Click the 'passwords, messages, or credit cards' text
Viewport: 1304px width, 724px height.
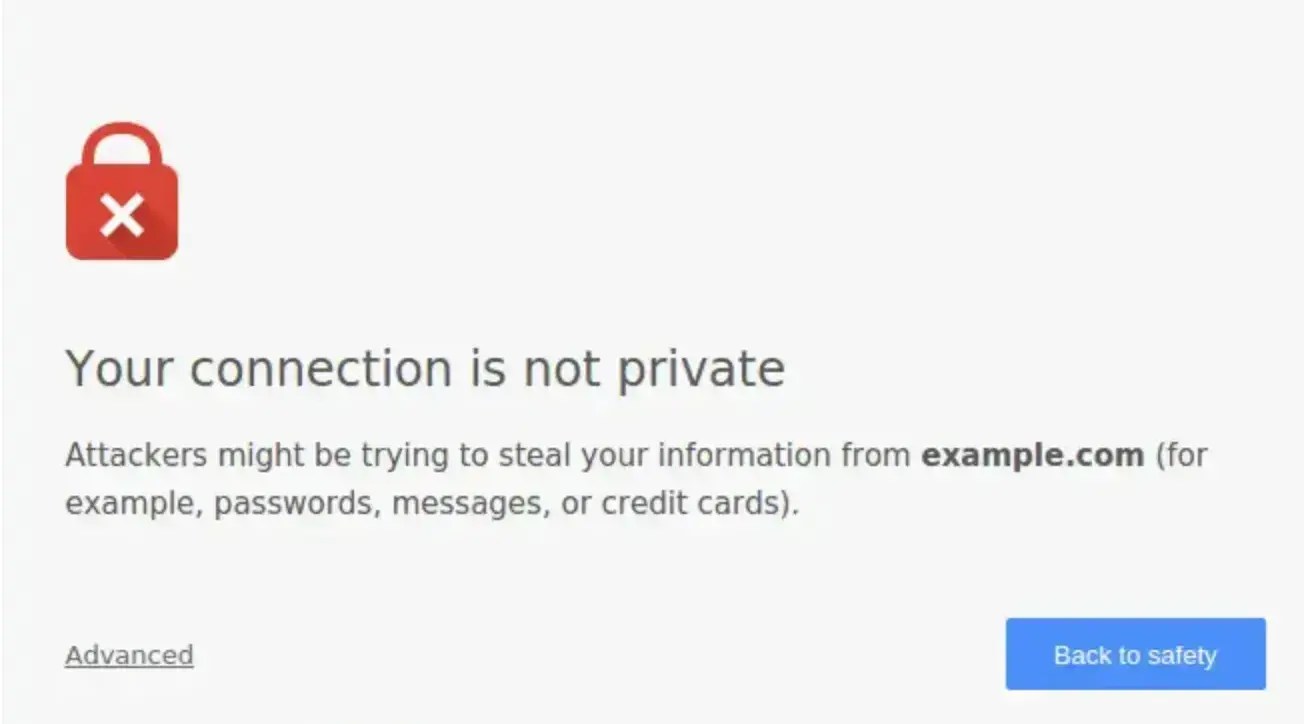coord(500,503)
